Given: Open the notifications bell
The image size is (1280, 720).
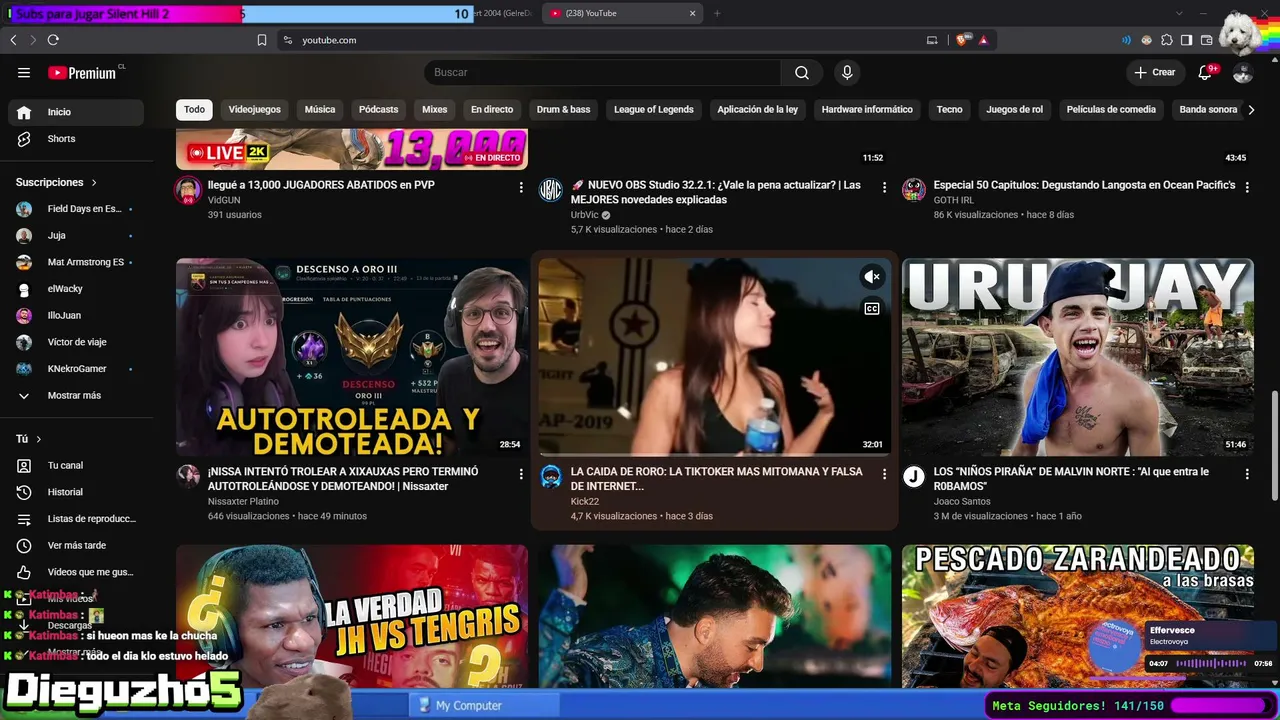Looking at the screenshot, I should tap(1206, 73).
